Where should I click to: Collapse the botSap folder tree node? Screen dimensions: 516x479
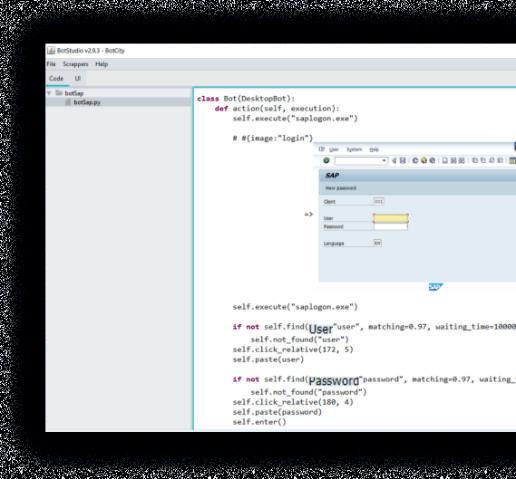[x=49, y=93]
